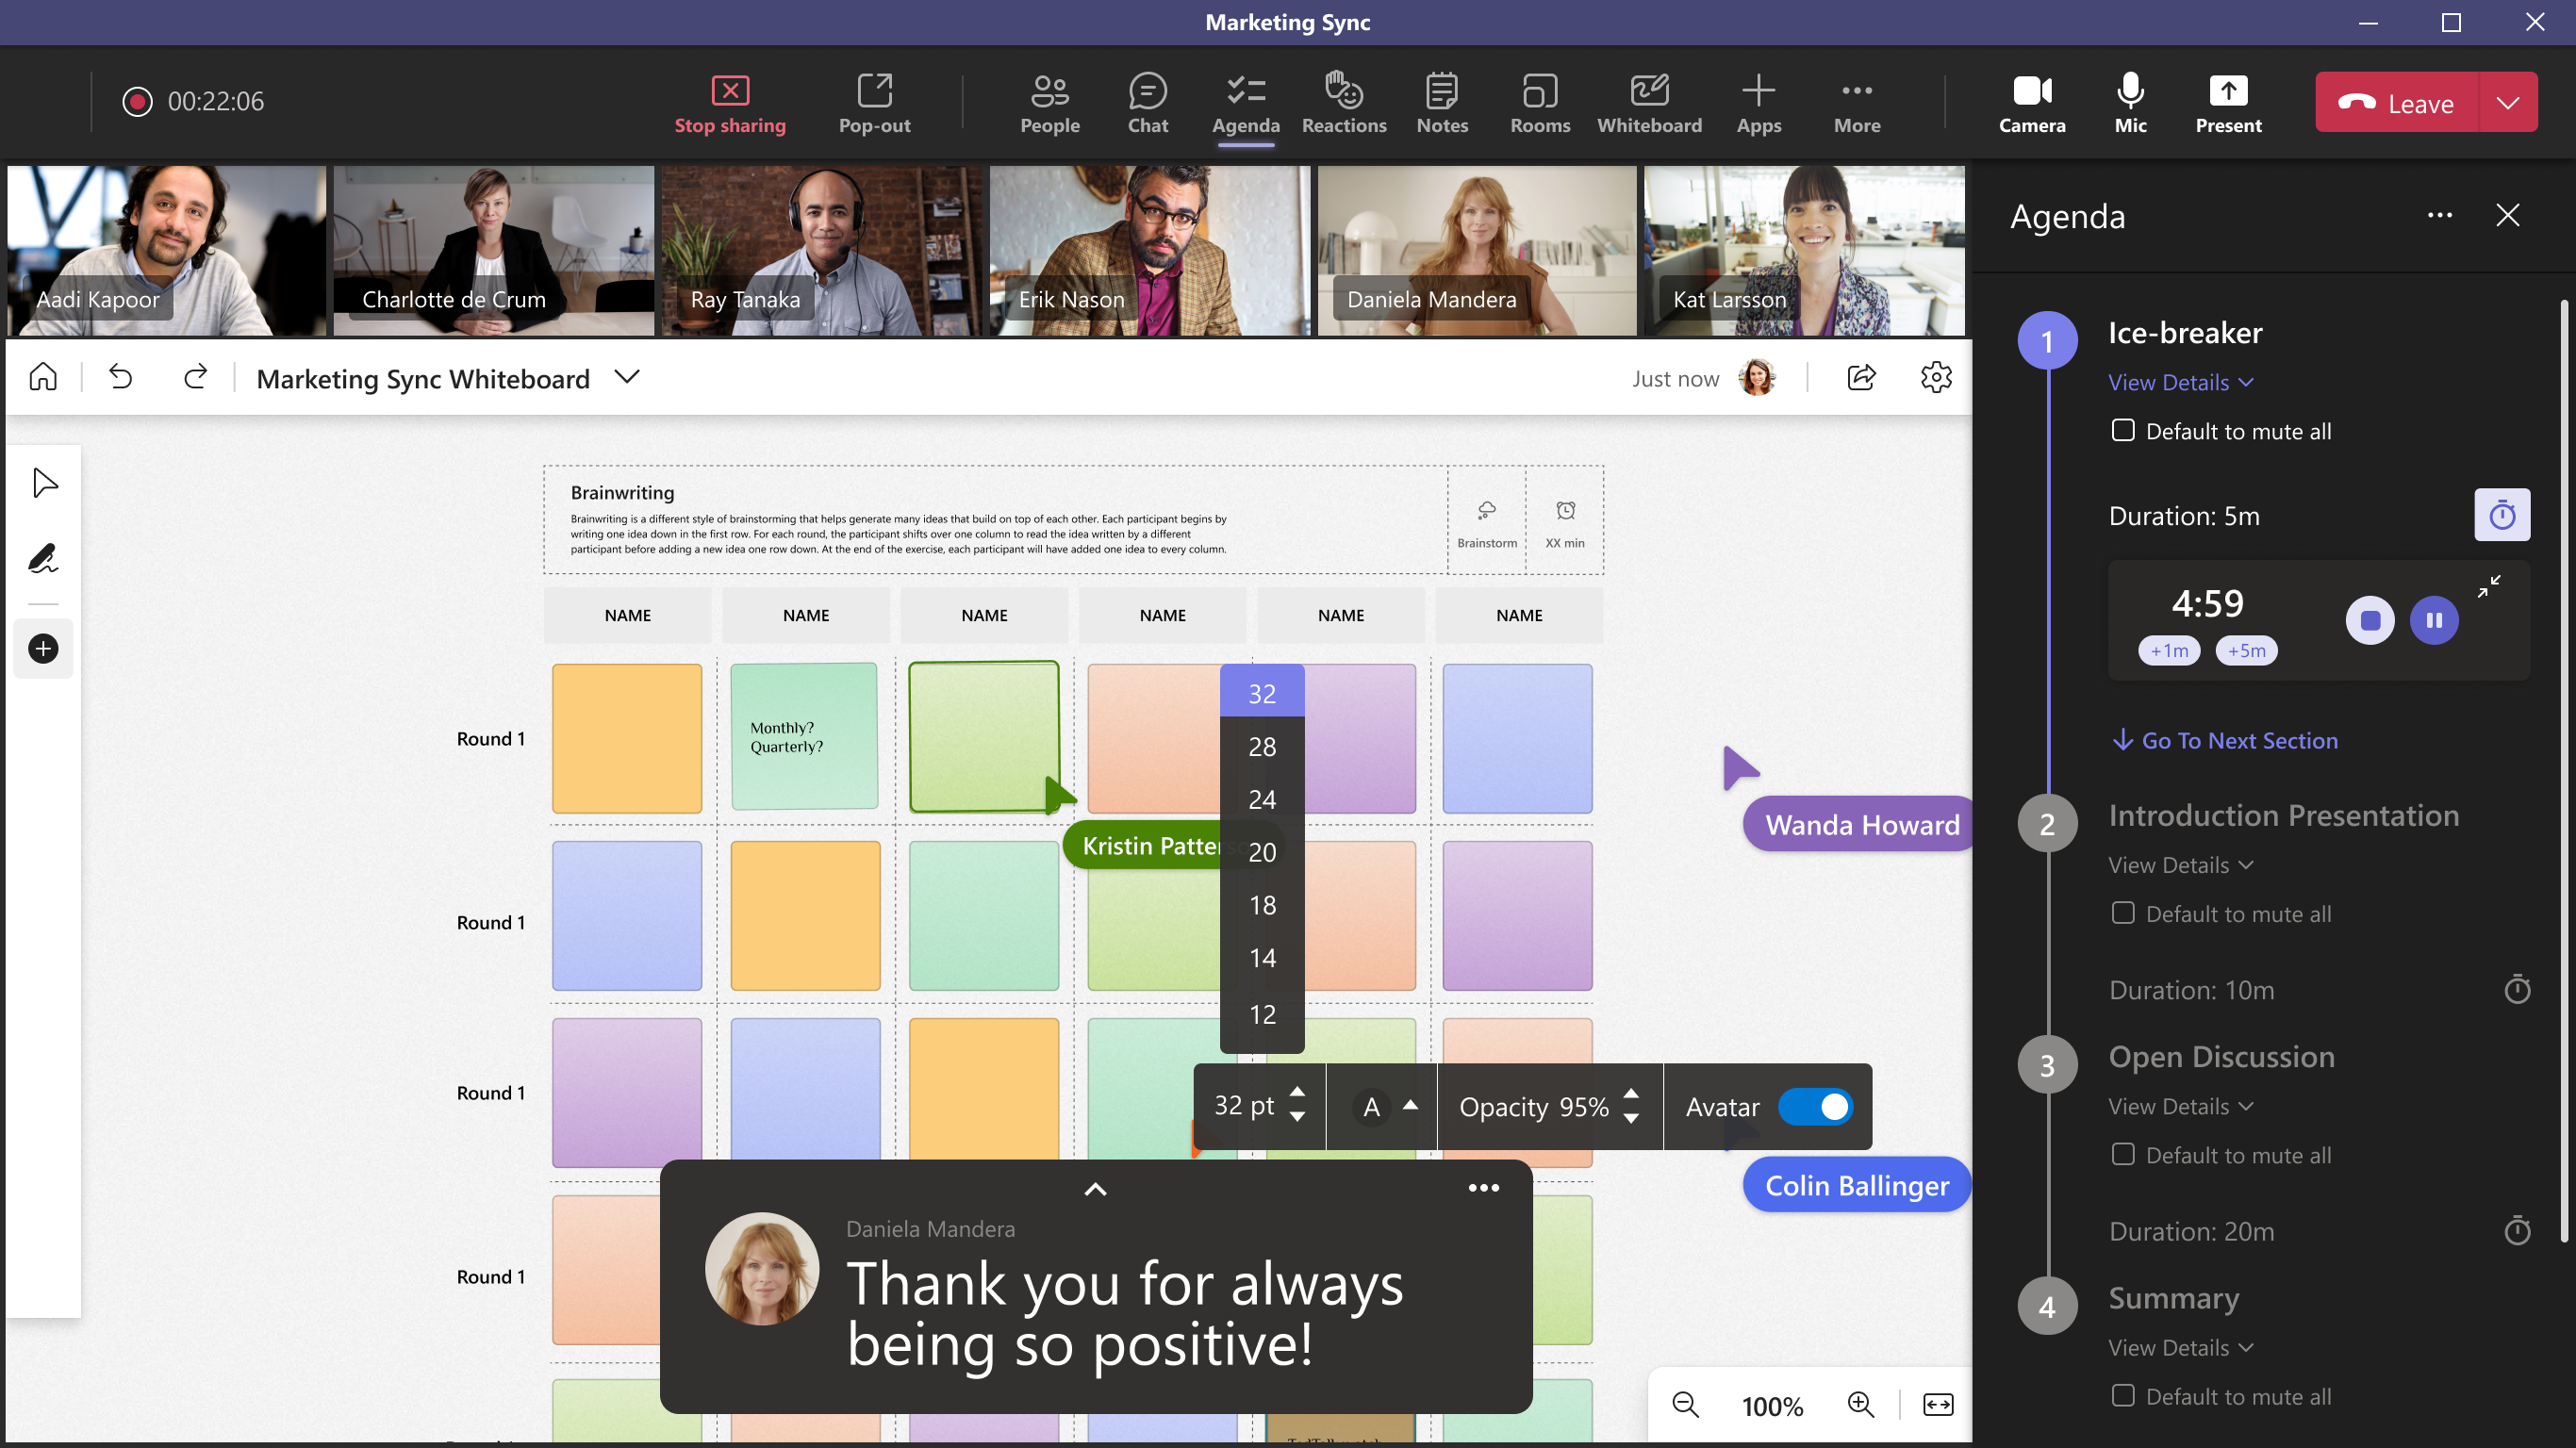
Task: Stop the Ice-breaker timer
Action: (2369, 620)
